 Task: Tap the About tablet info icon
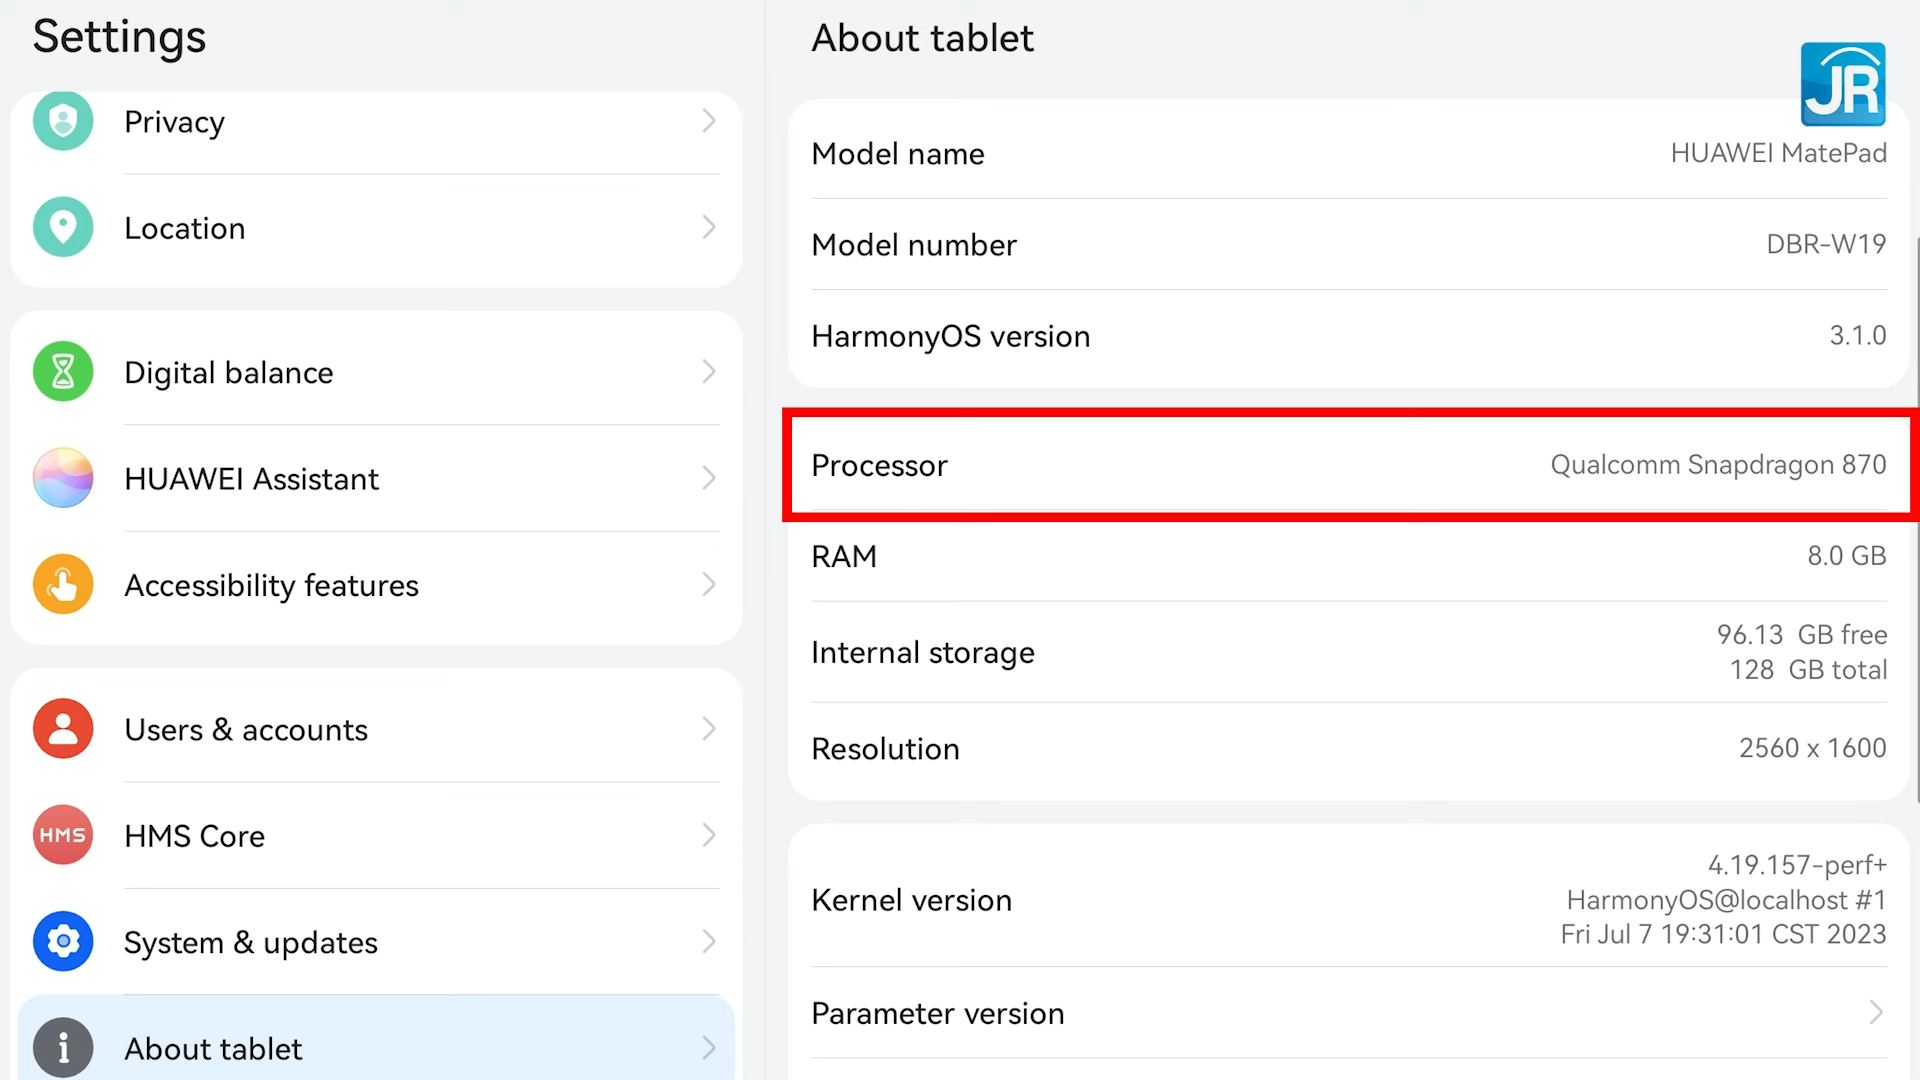pos(63,1047)
